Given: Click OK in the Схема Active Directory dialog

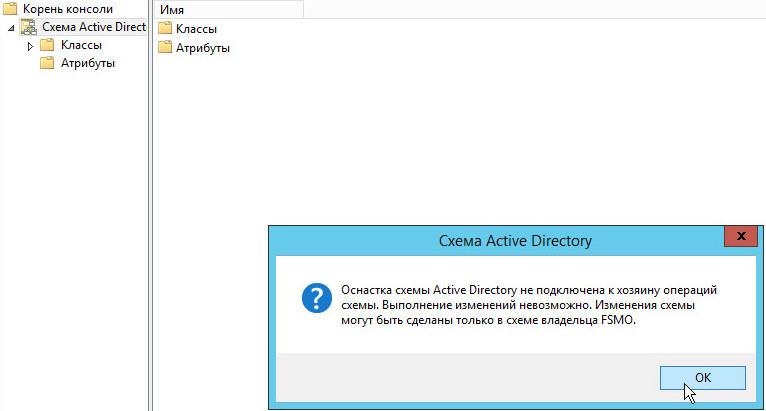Looking at the screenshot, I should tap(702, 378).
